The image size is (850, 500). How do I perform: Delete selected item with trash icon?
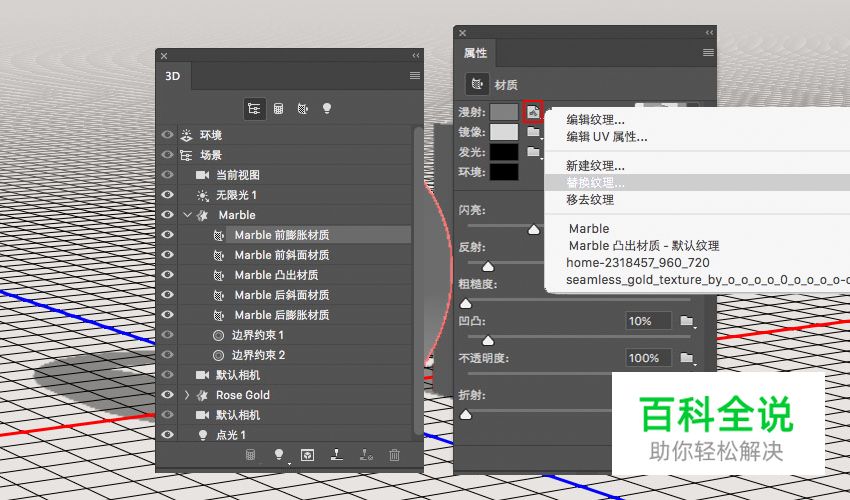(x=395, y=455)
